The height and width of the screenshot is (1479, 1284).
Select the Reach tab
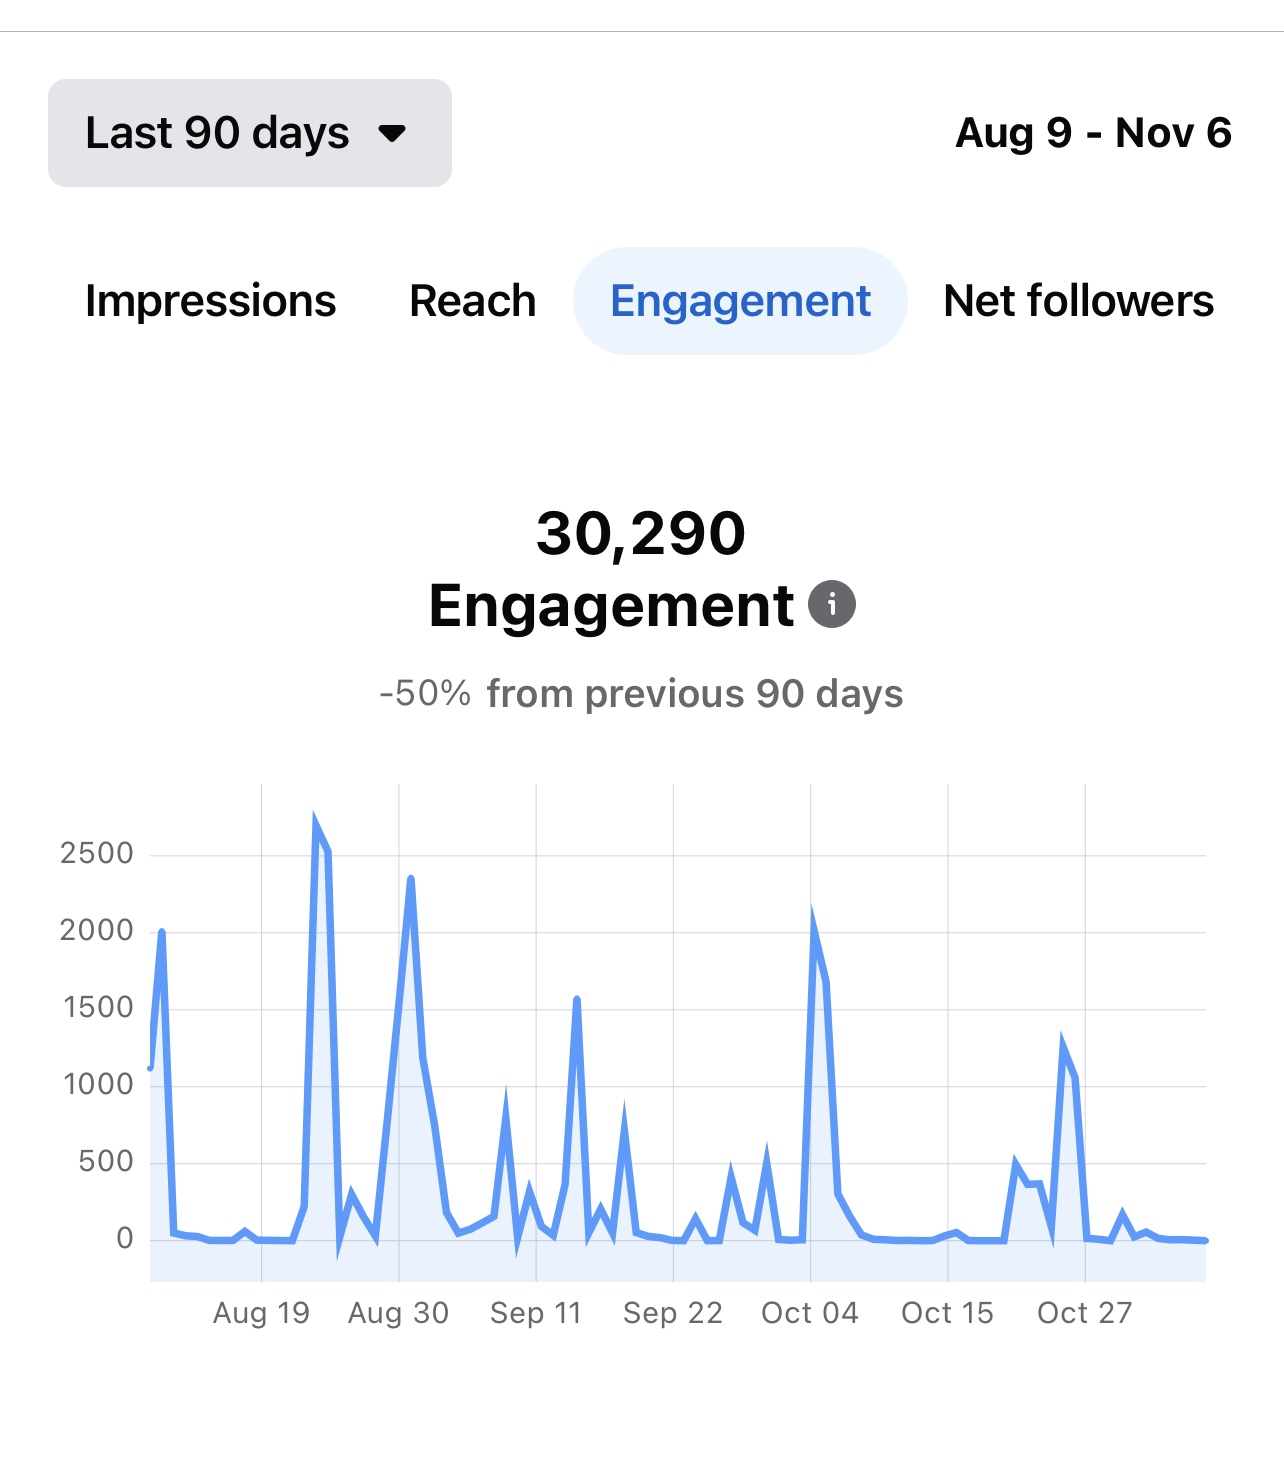click(x=472, y=301)
